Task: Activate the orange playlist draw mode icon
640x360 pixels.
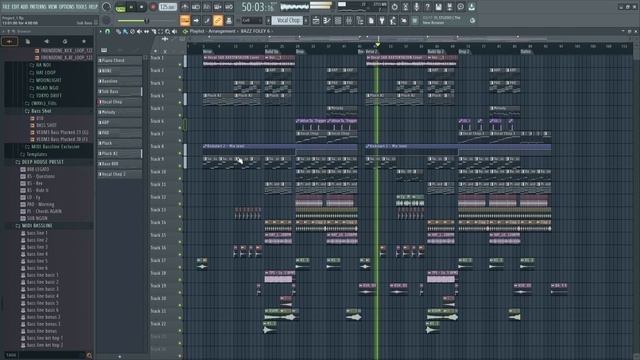Action: point(185,20)
